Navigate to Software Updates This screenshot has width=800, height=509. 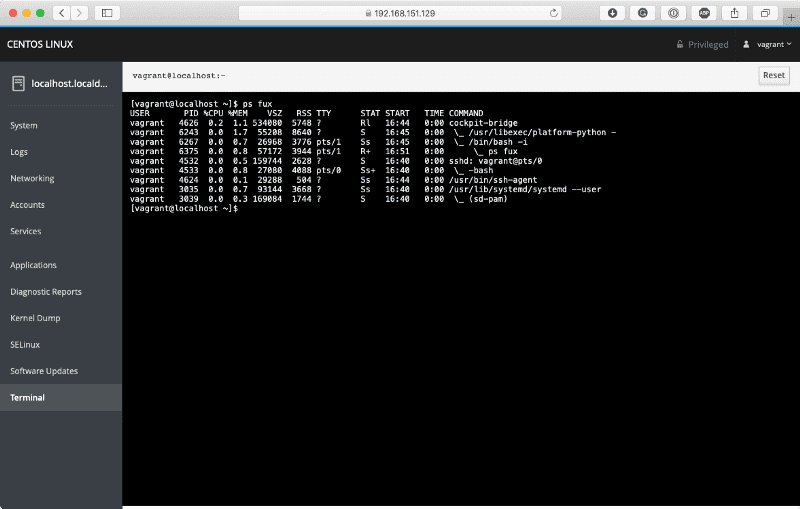coord(44,371)
